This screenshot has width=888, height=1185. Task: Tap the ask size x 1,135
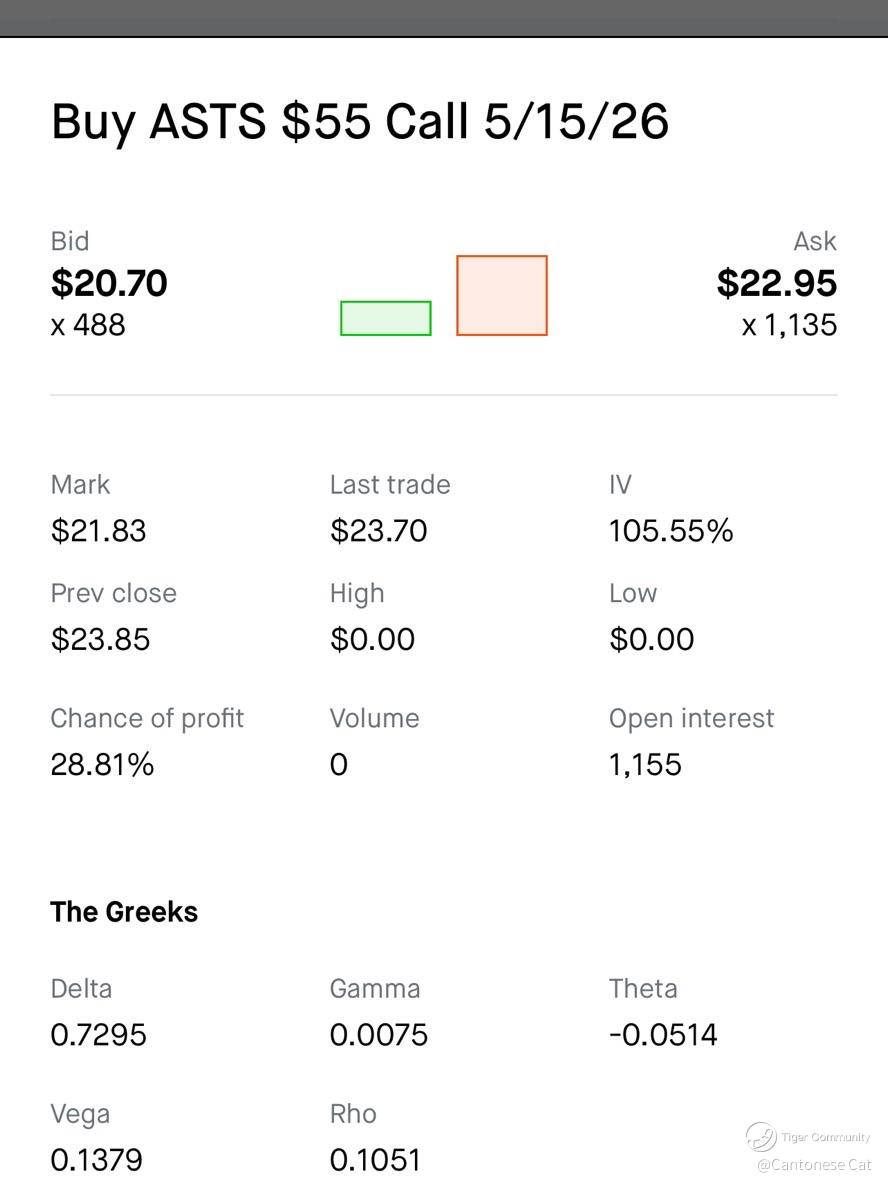[x=789, y=325]
